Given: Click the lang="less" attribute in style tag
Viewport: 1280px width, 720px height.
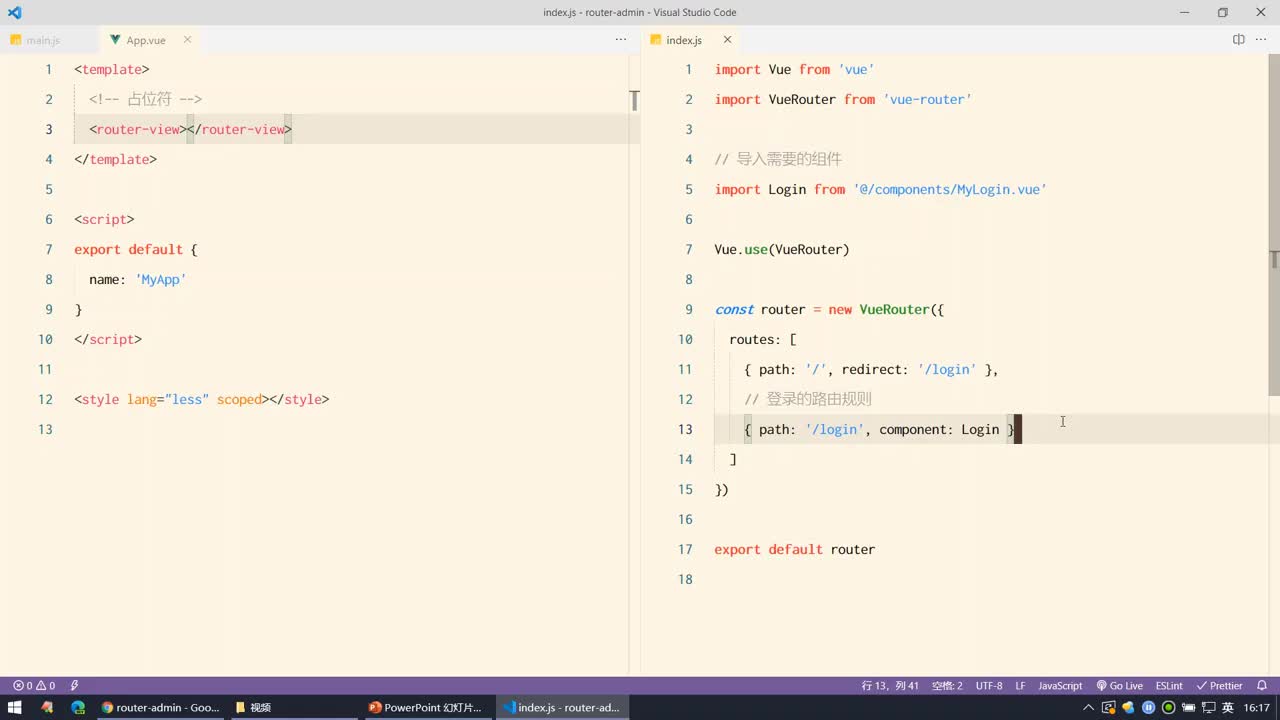Looking at the screenshot, I should tap(168, 399).
